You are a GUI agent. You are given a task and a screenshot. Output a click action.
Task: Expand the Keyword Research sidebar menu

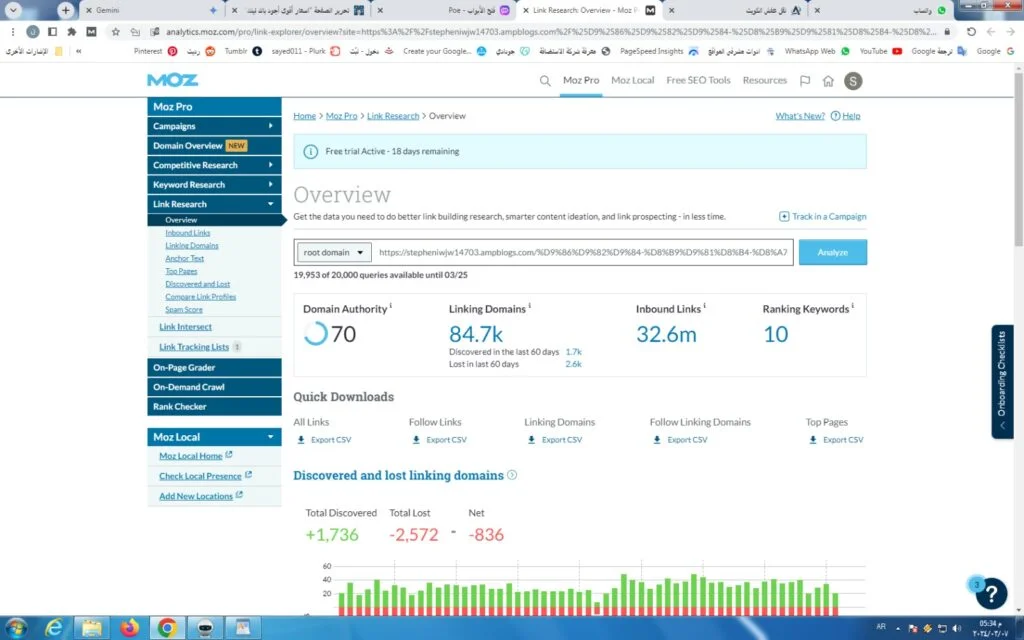[x=214, y=185]
